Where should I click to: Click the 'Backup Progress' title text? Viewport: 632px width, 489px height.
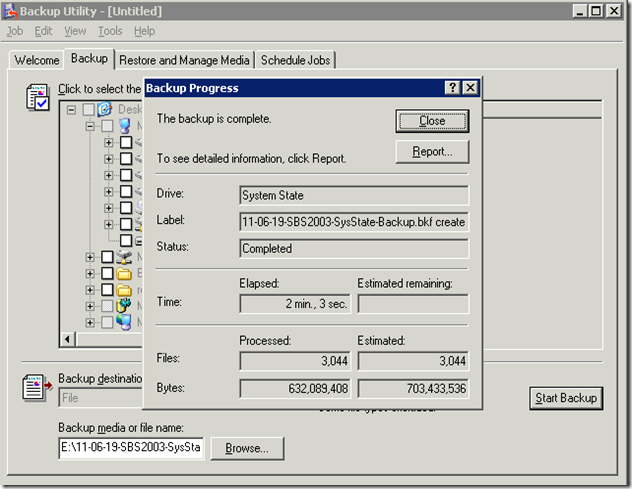[x=192, y=88]
